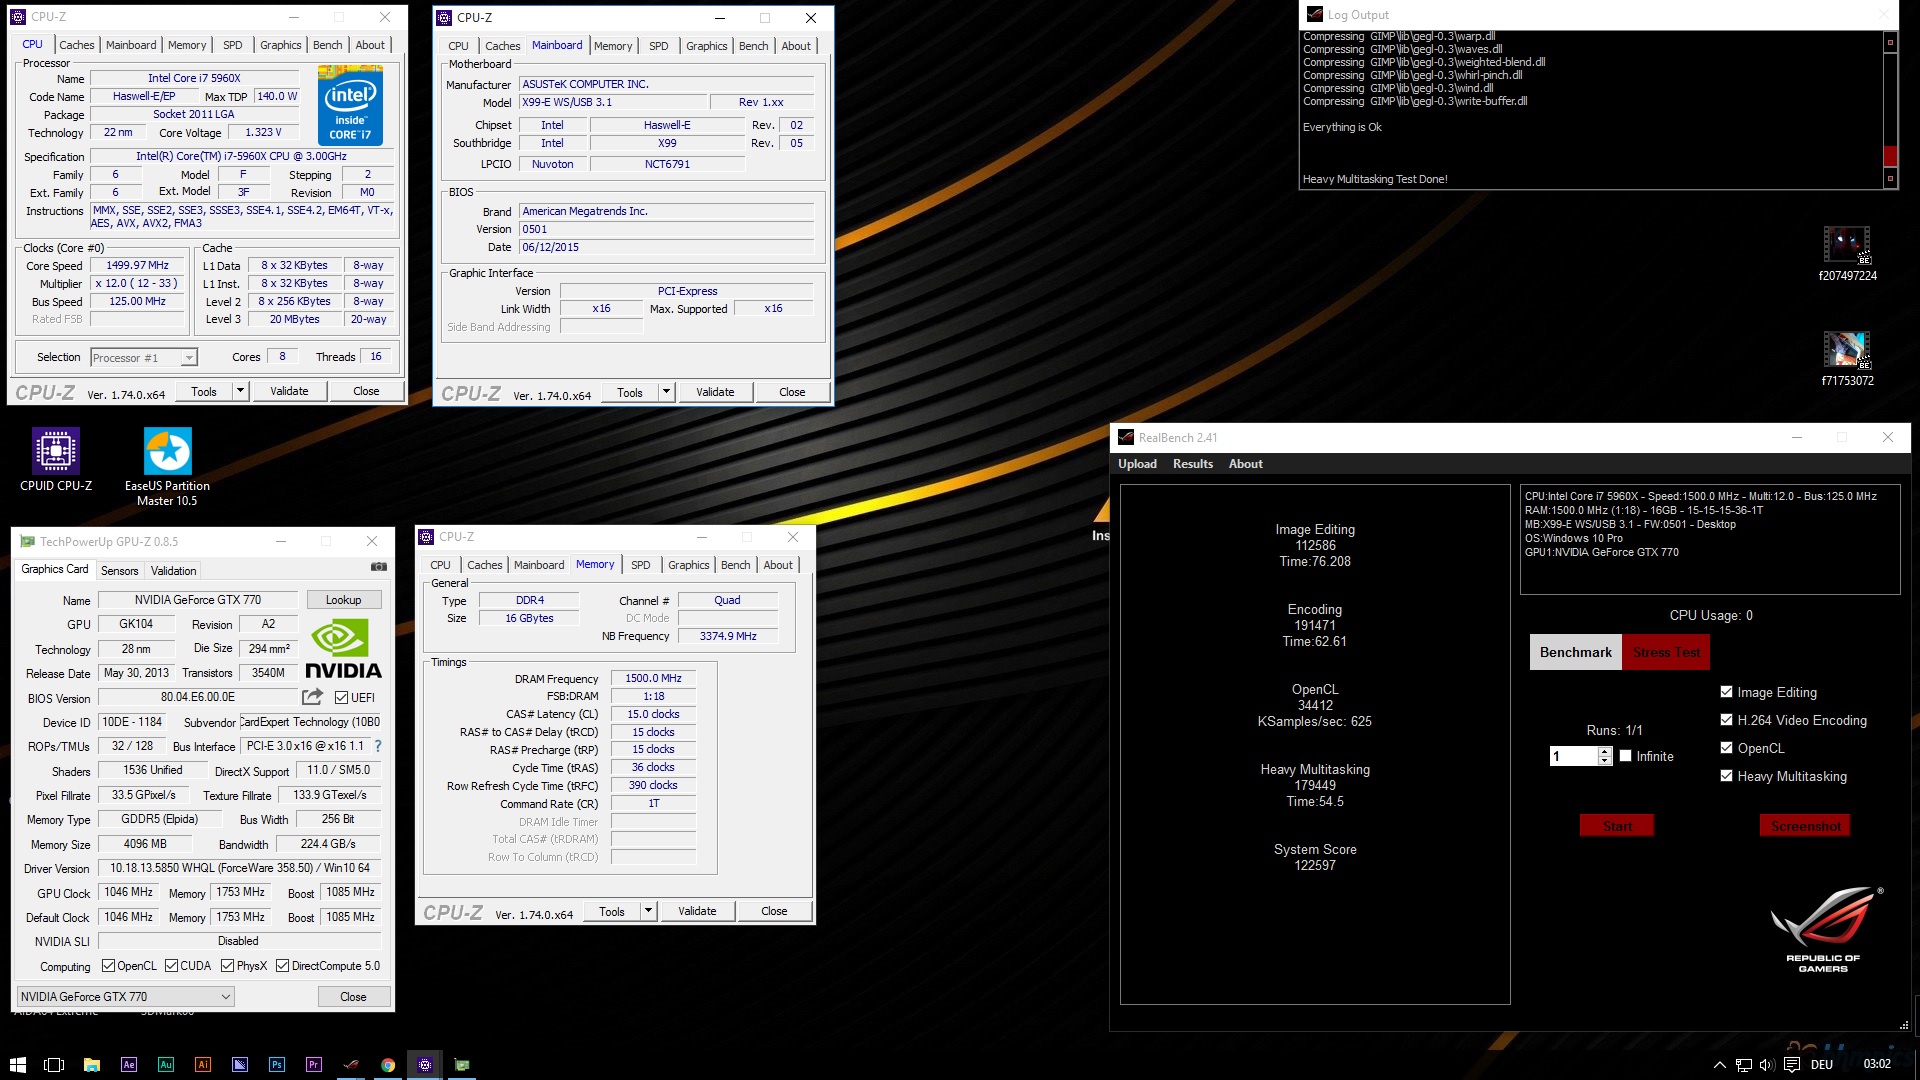Image resolution: width=1920 pixels, height=1080 pixels.
Task: Uncheck H.264 Video Encoding in RealBench
Action: point(1726,719)
